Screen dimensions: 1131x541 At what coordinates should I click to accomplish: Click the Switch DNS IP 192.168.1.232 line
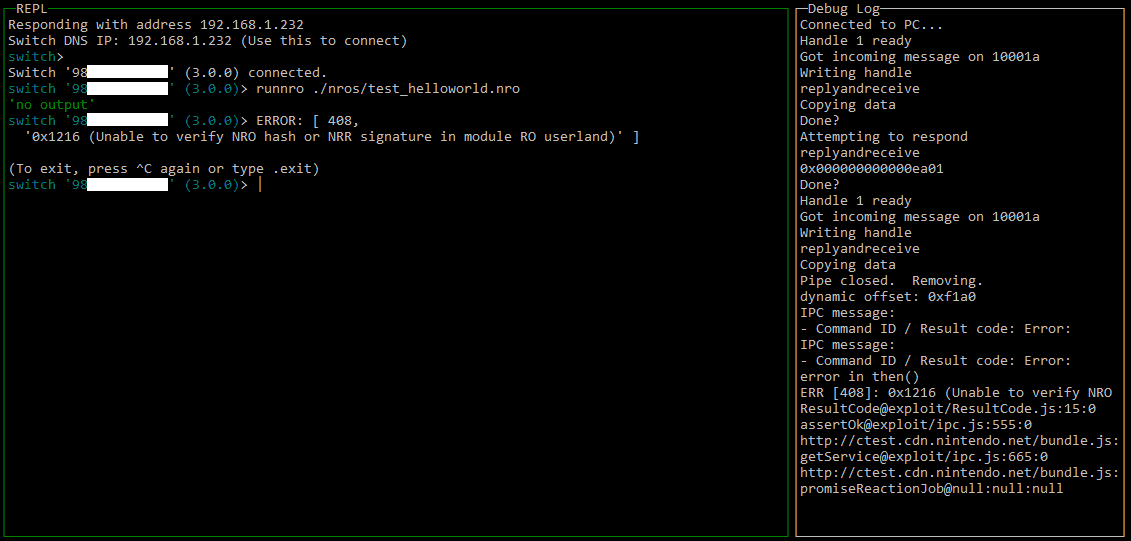pos(208,40)
